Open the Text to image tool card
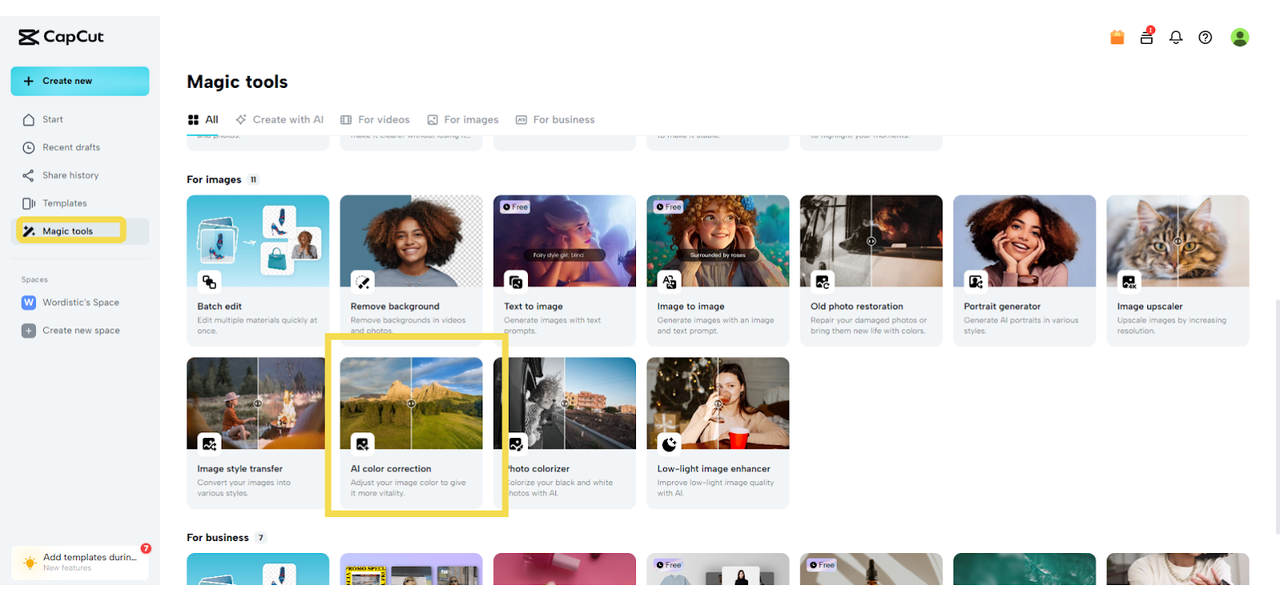Image resolution: width=1280 pixels, height=601 pixels. [564, 270]
